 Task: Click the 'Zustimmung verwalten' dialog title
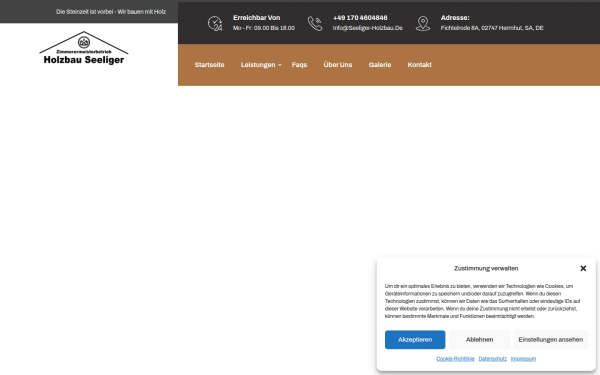pyautogui.click(x=486, y=268)
